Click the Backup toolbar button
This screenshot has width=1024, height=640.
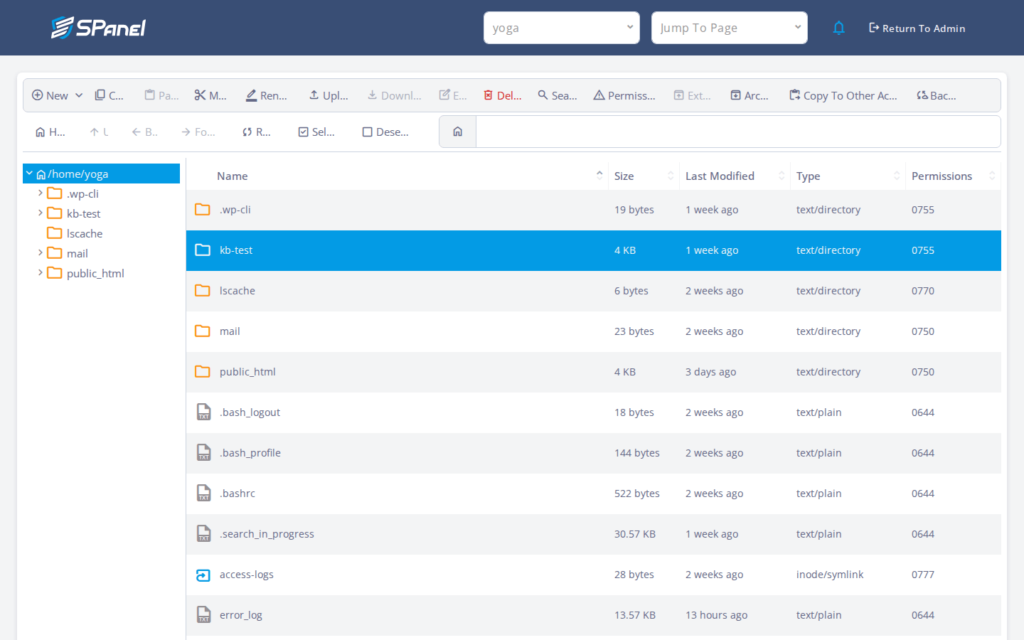coord(936,95)
